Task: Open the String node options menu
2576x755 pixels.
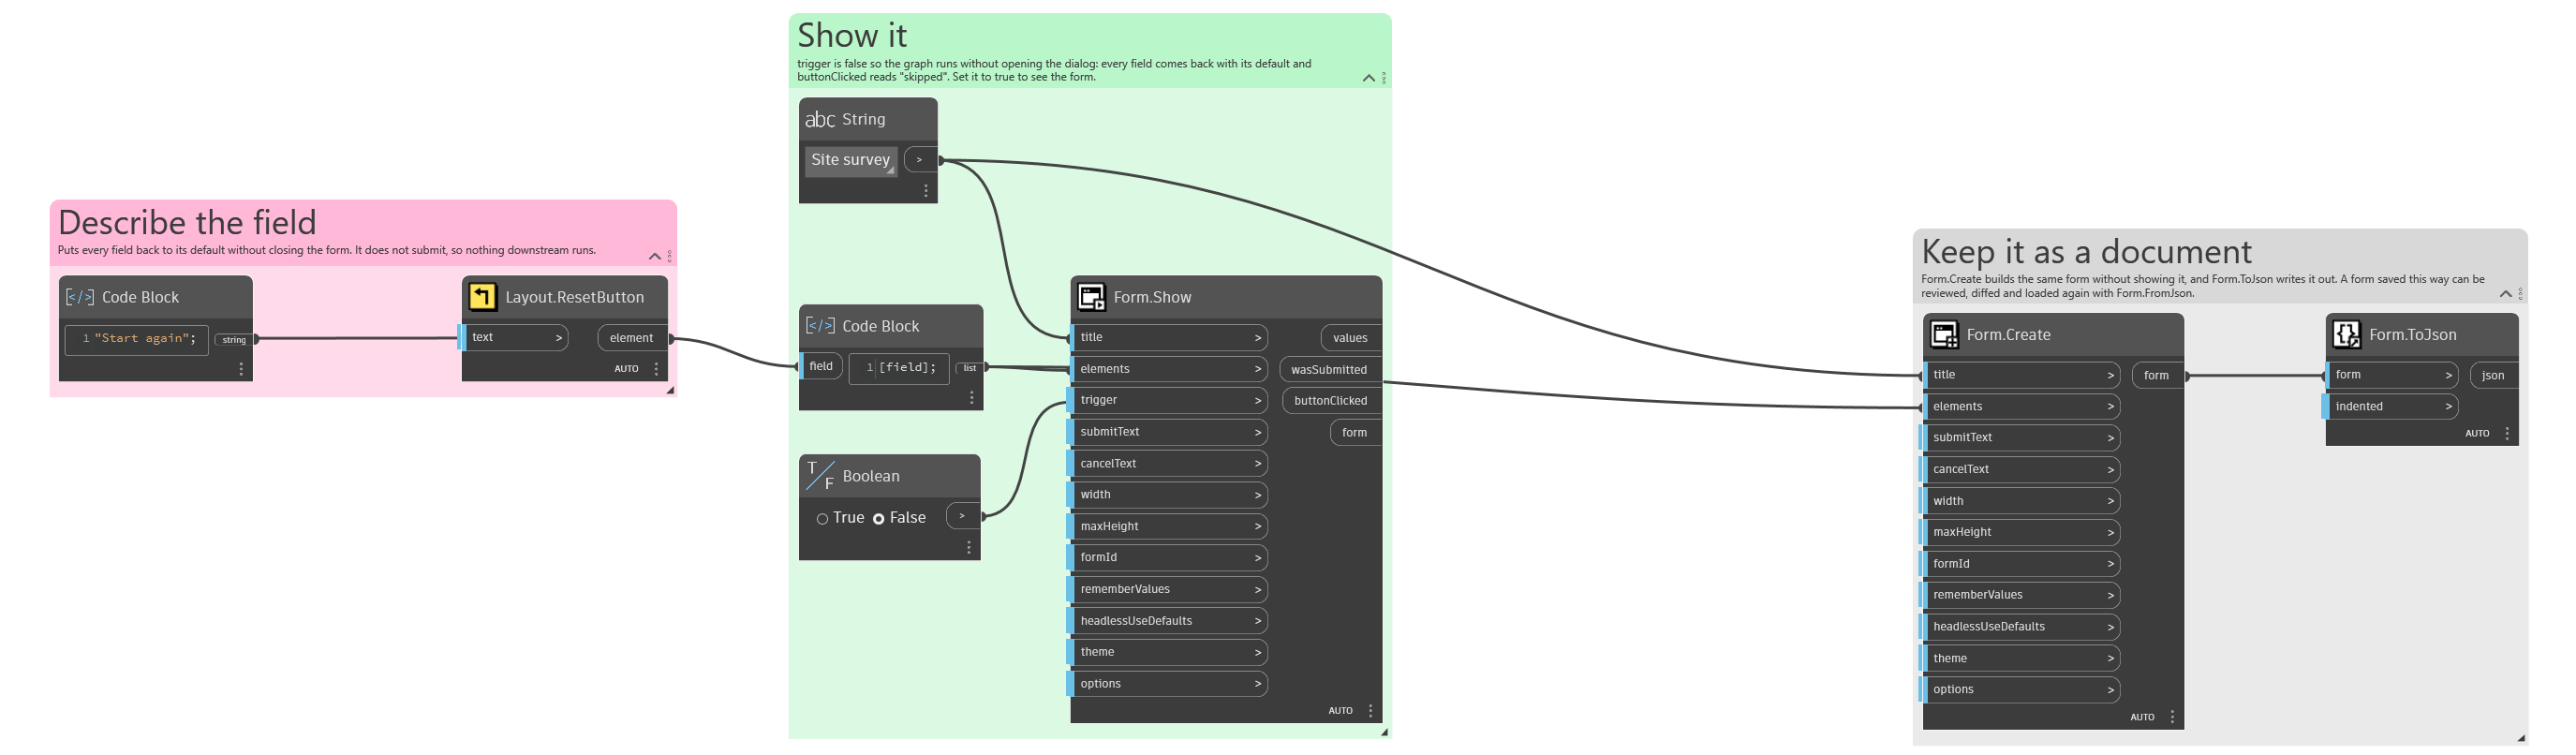Action: pyautogui.click(x=926, y=190)
